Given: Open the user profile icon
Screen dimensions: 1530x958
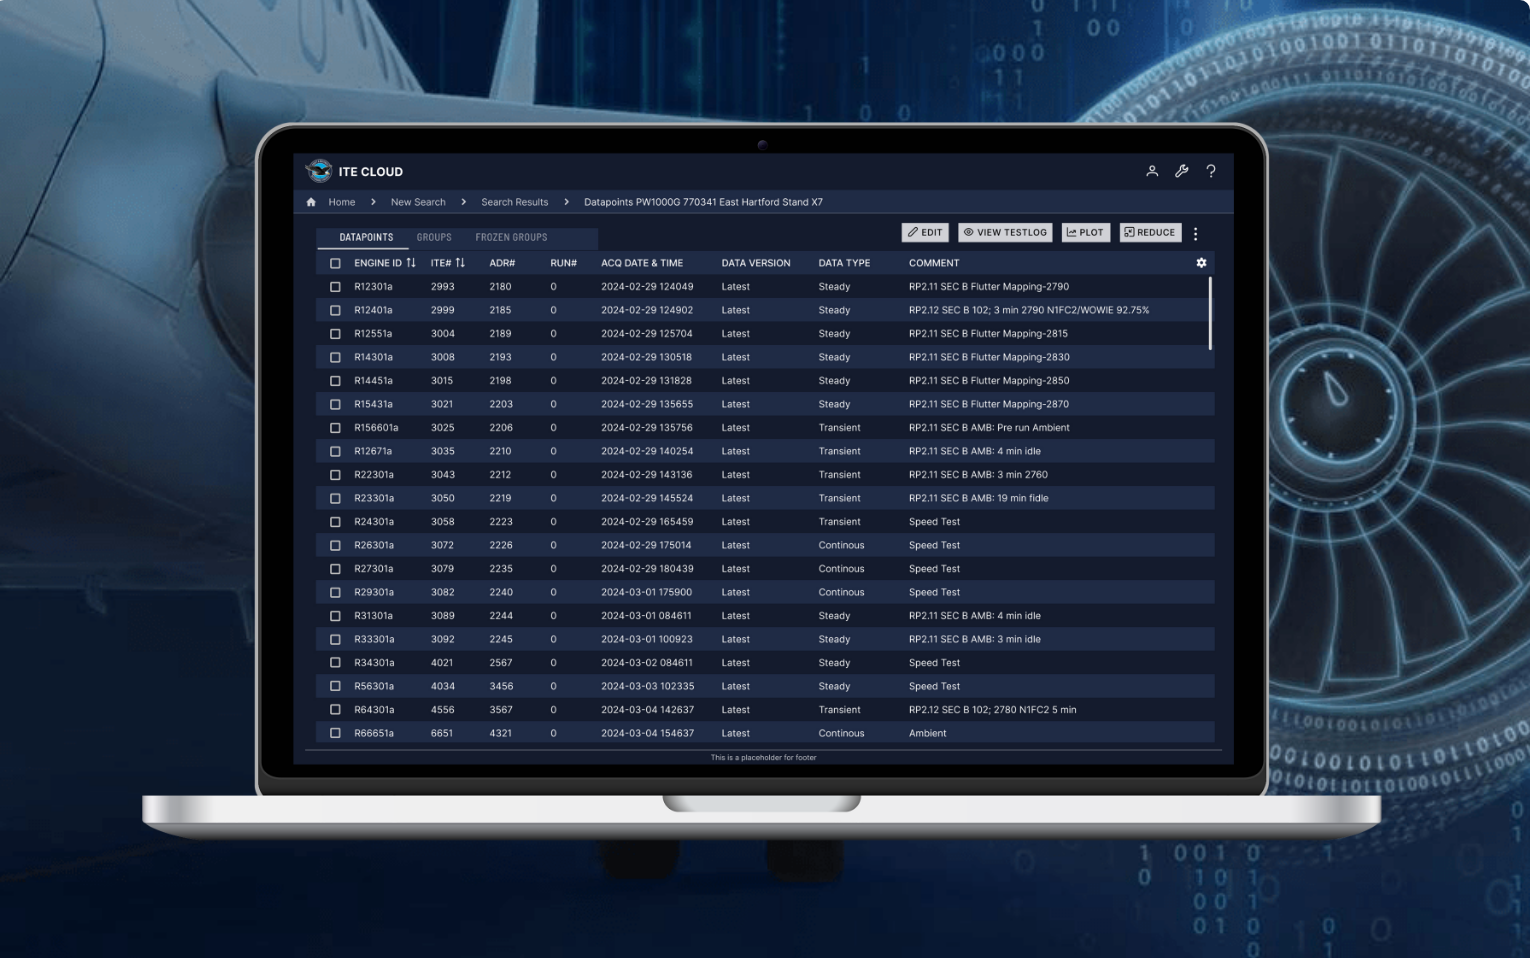Looking at the screenshot, I should click(x=1152, y=171).
